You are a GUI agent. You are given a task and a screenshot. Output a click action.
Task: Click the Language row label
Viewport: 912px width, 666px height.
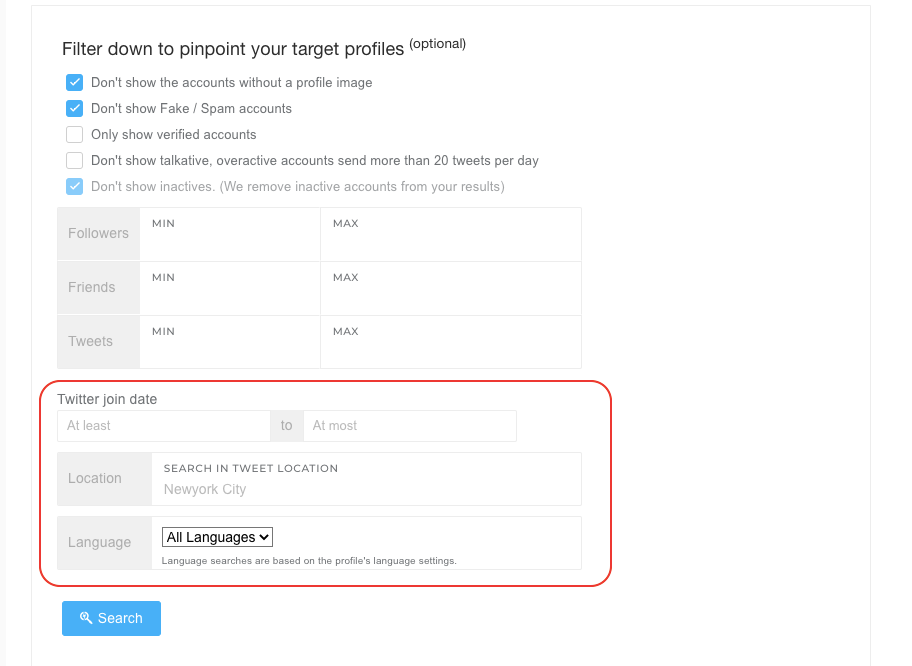[x=100, y=541]
